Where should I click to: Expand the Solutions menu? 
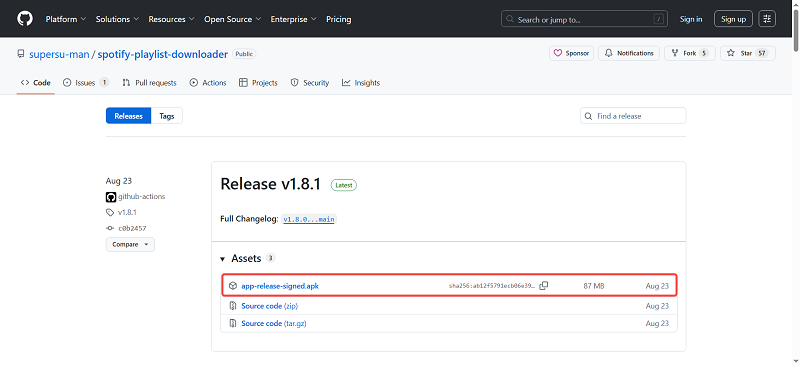coord(117,19)
